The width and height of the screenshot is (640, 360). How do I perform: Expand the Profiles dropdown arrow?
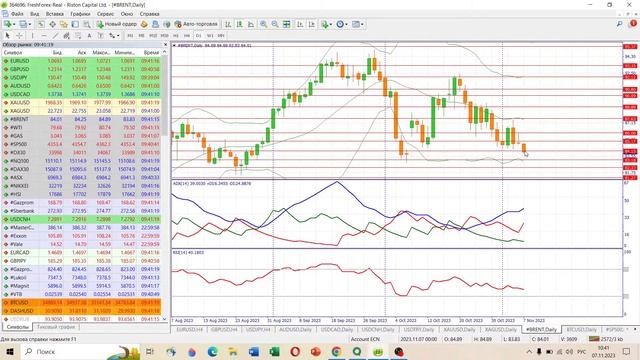pos(29,24)
